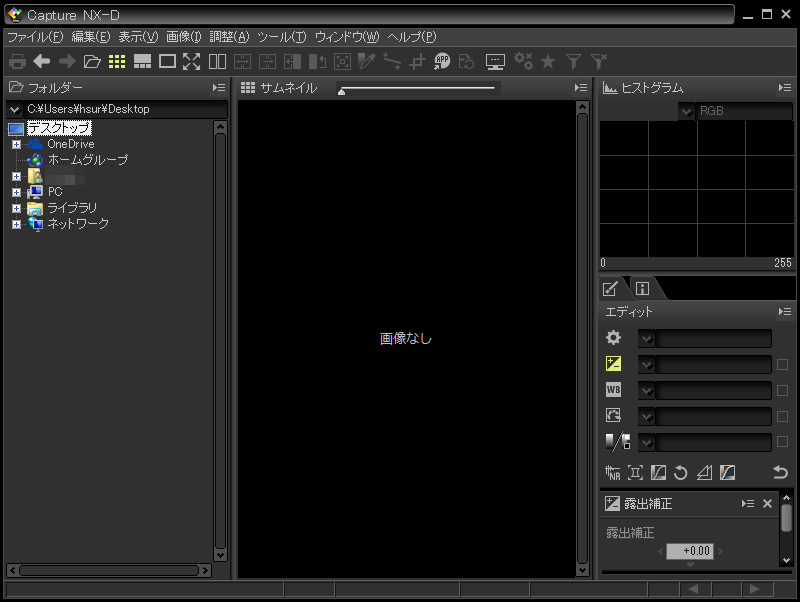800x602 pixels.
Task: Open the RGB histogram channel dropdown
Action: 687,111
